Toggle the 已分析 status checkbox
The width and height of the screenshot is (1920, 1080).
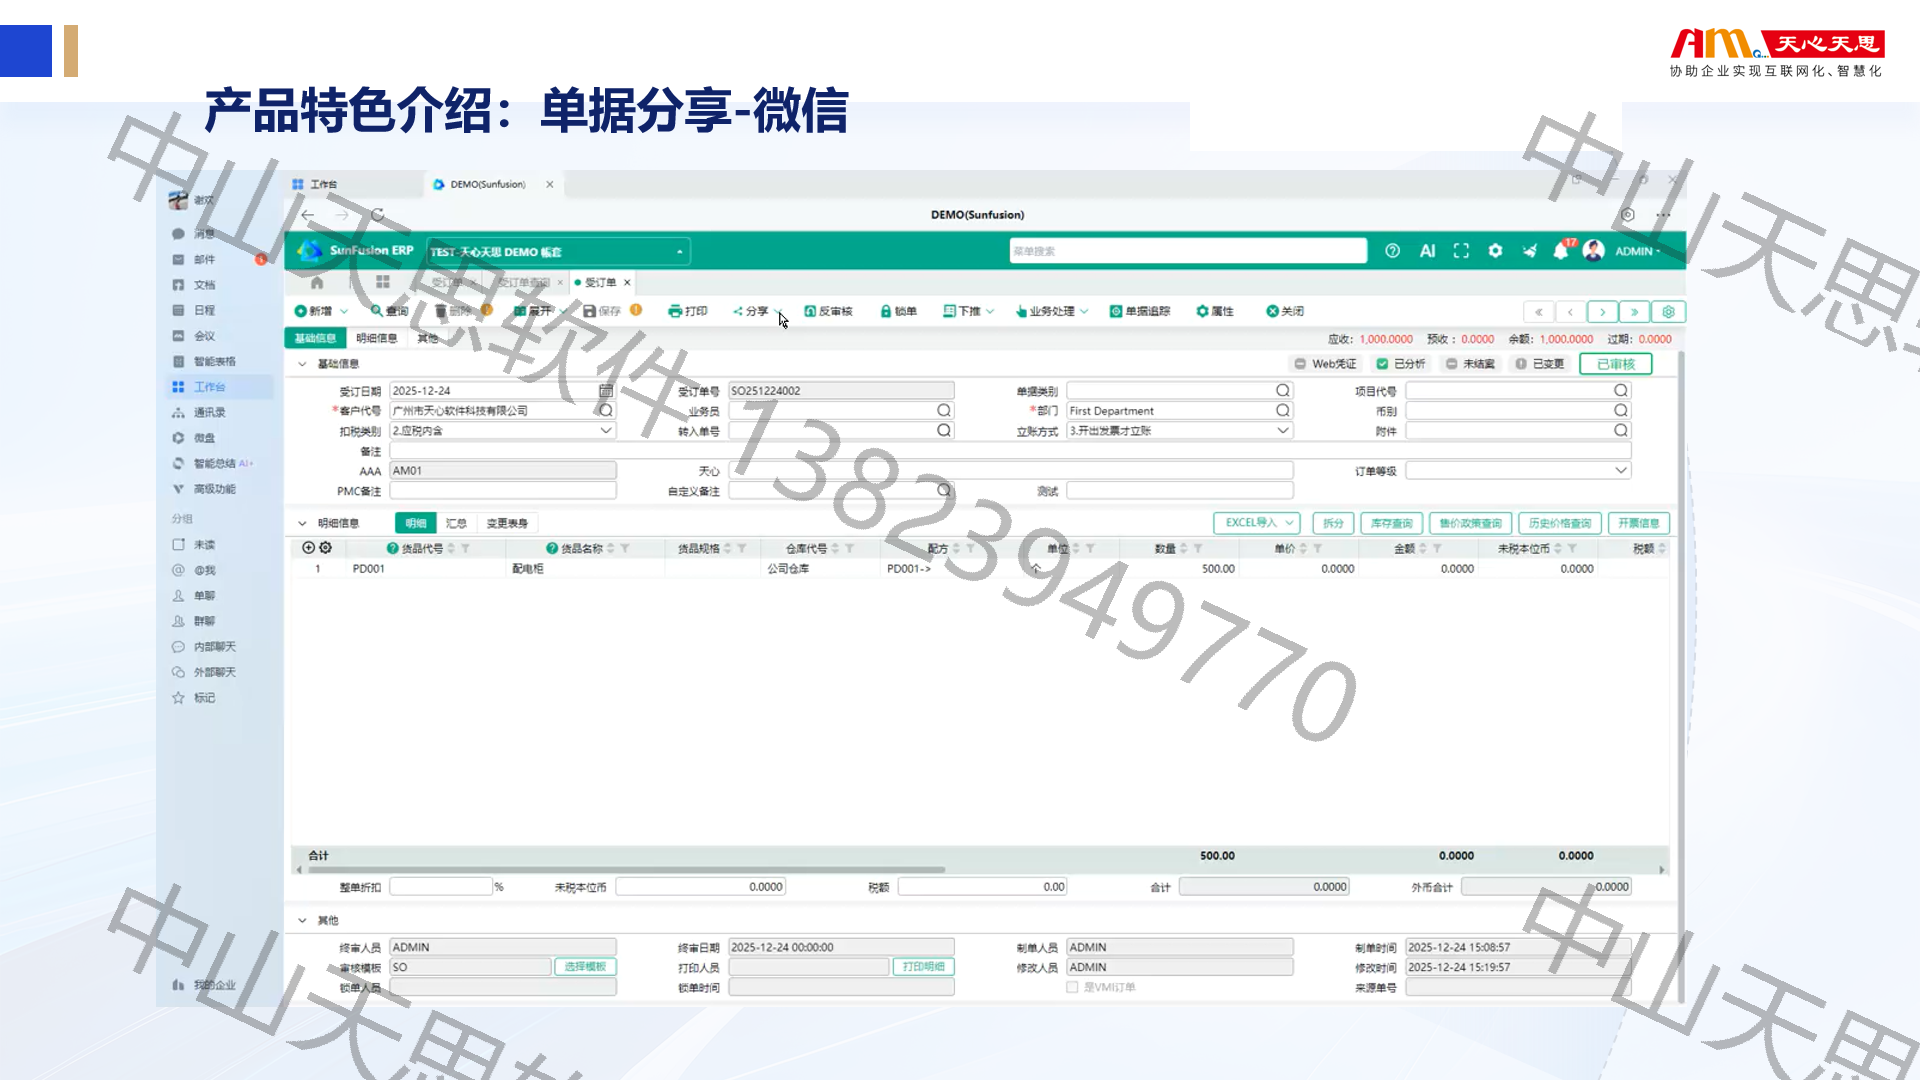1382,364
